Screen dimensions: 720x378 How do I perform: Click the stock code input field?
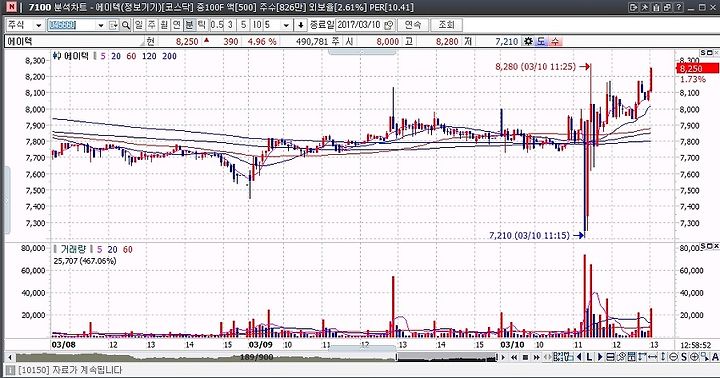click(x=72, y=25)
